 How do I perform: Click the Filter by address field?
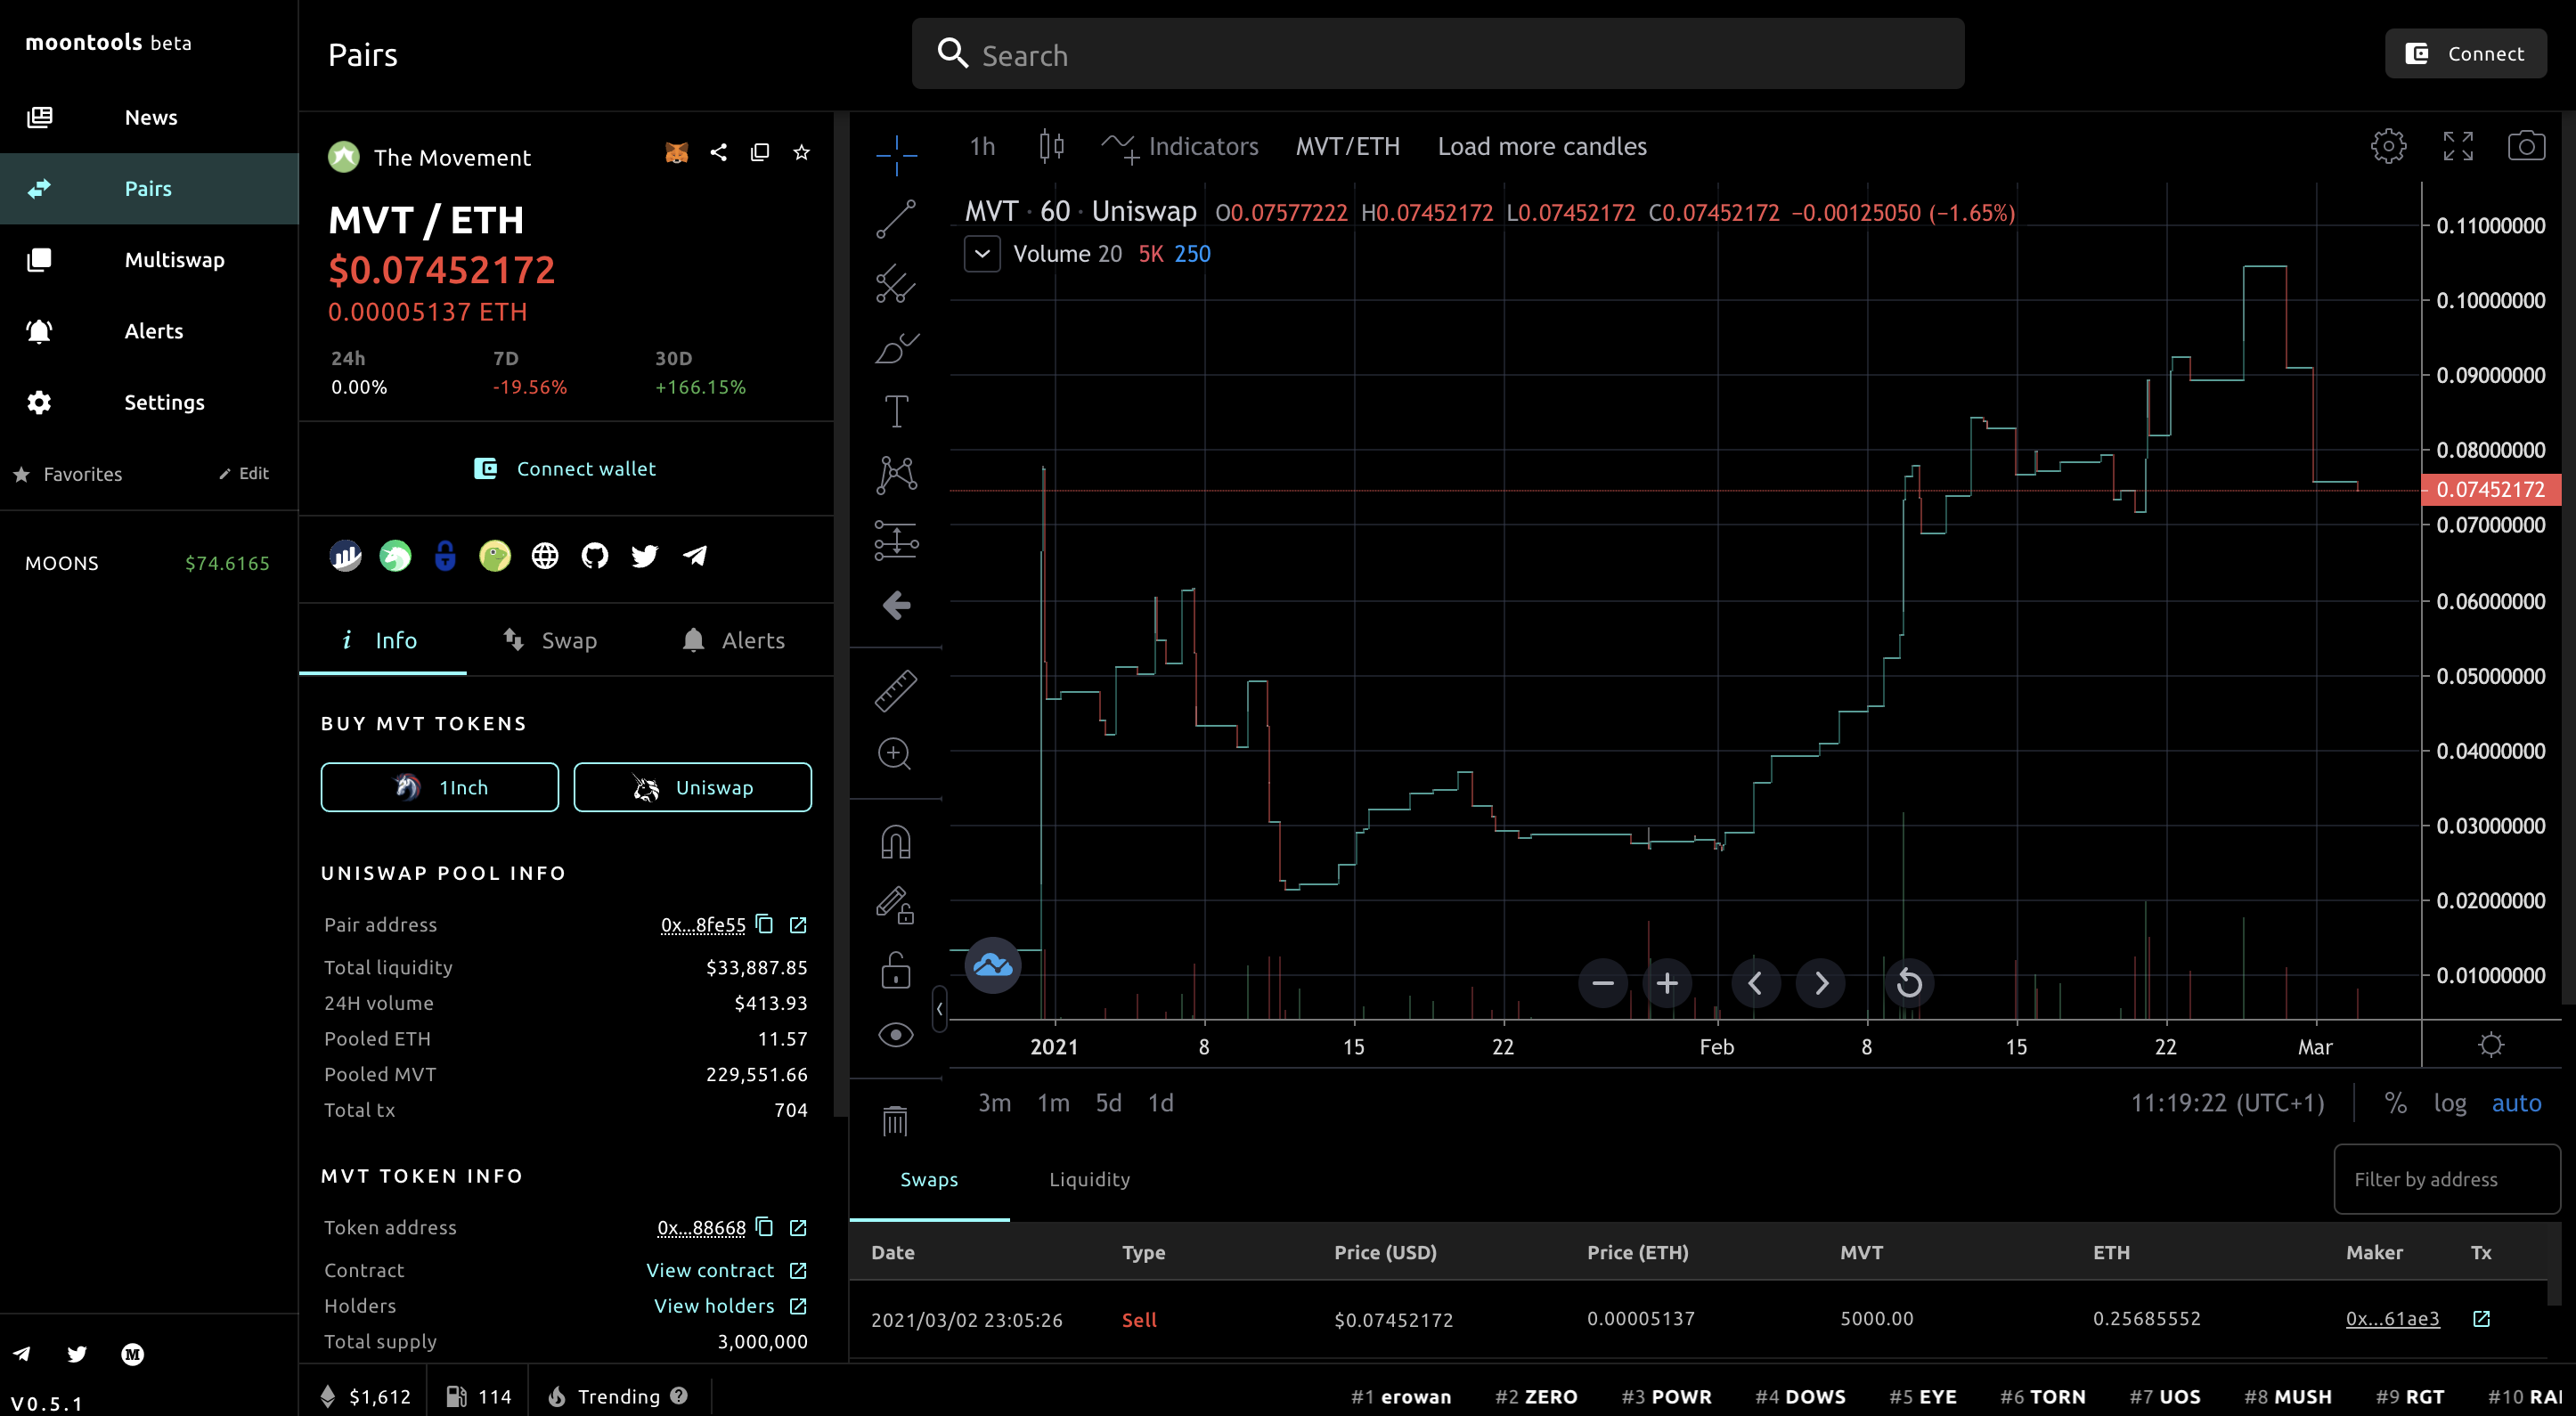coord(2446,1179)
